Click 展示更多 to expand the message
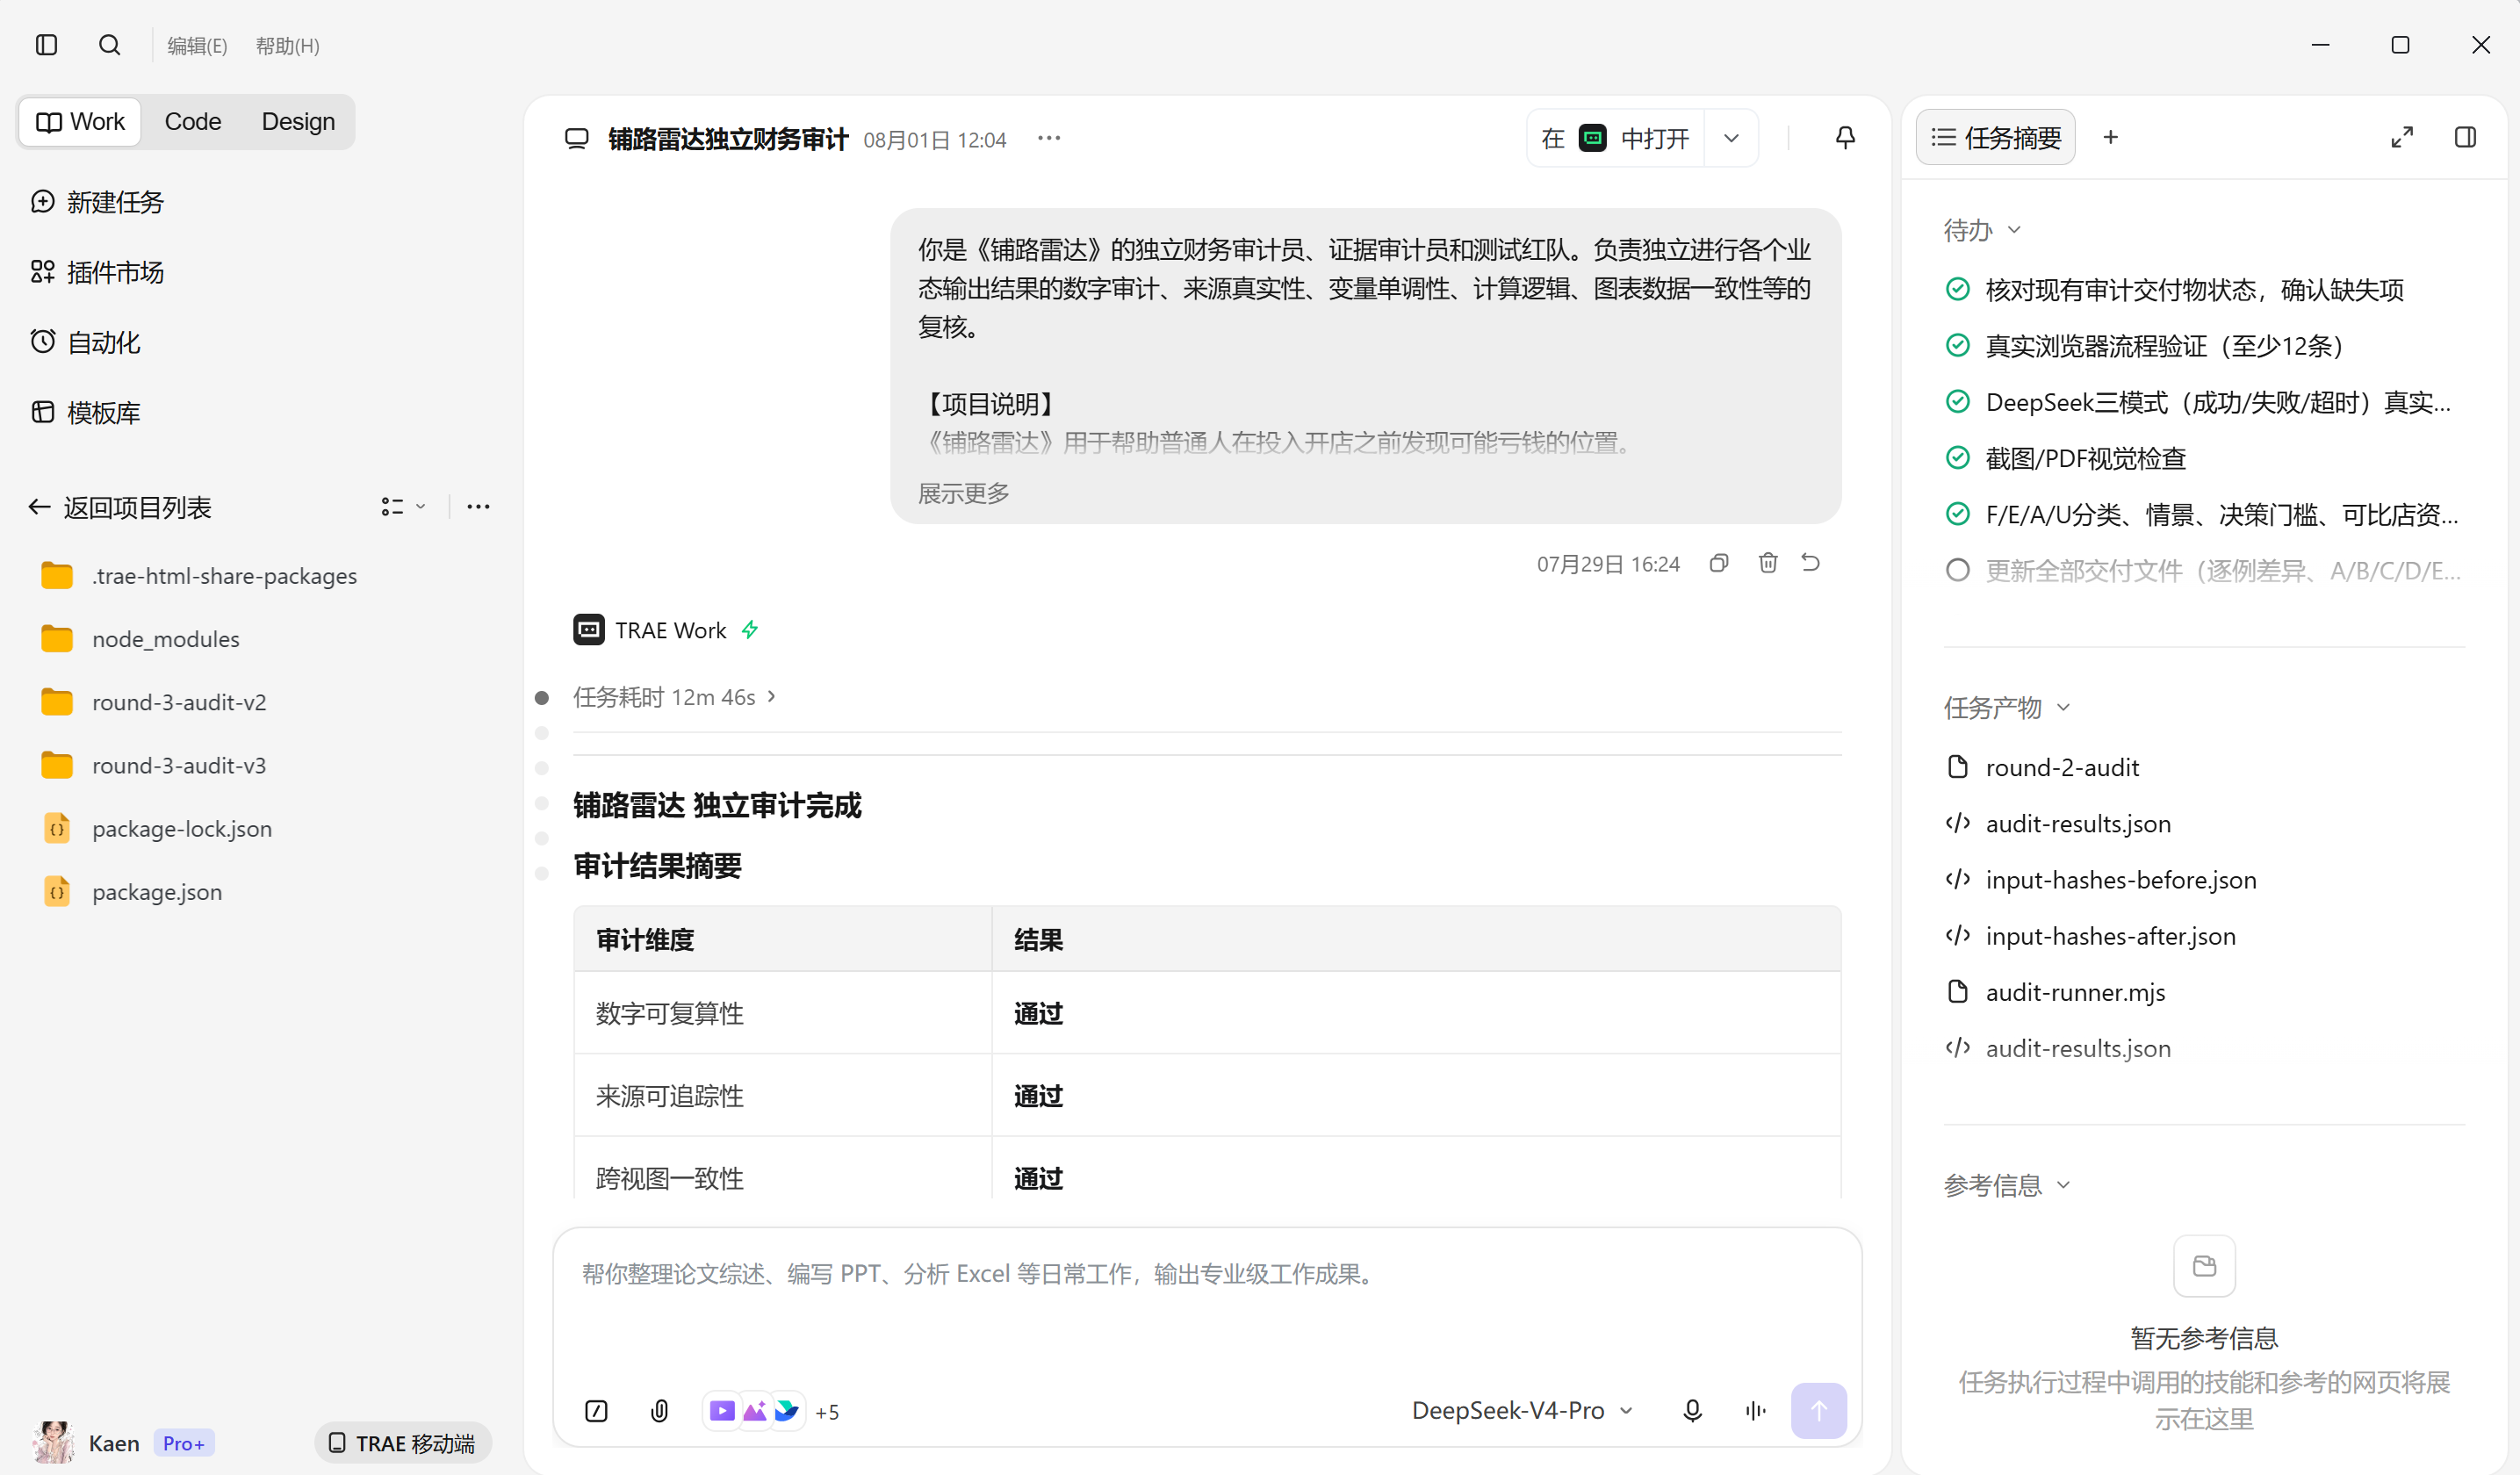Viewport: 2520px width, 1475px height. click(964, 493)
